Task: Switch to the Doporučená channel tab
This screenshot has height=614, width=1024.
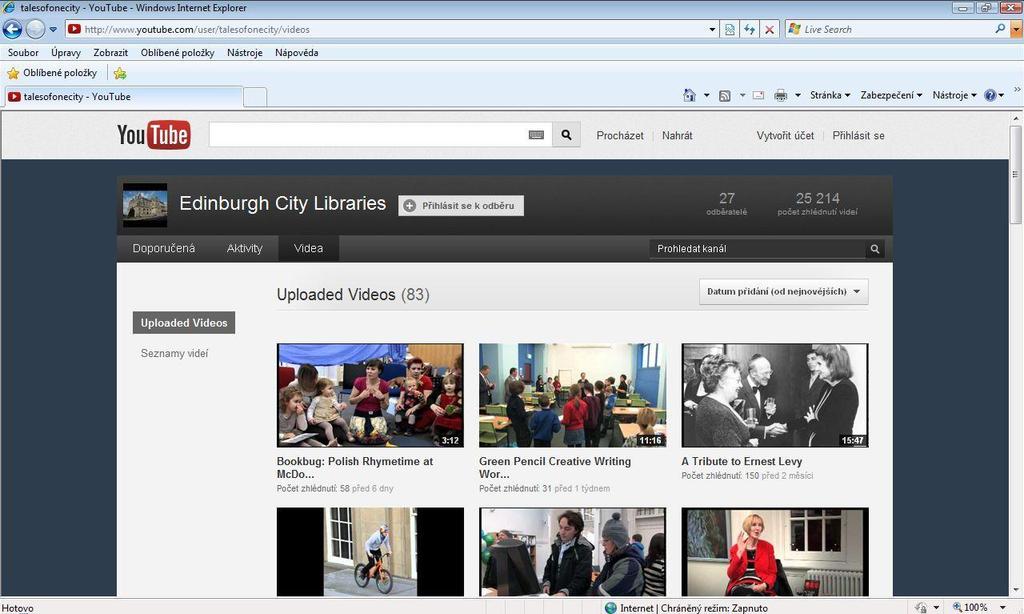Action: 164,248
